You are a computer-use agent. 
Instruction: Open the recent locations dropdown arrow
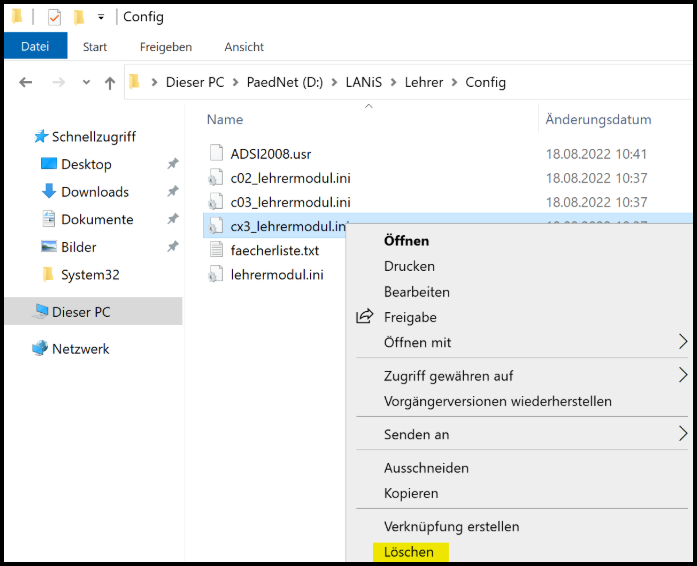coord(86,83)
